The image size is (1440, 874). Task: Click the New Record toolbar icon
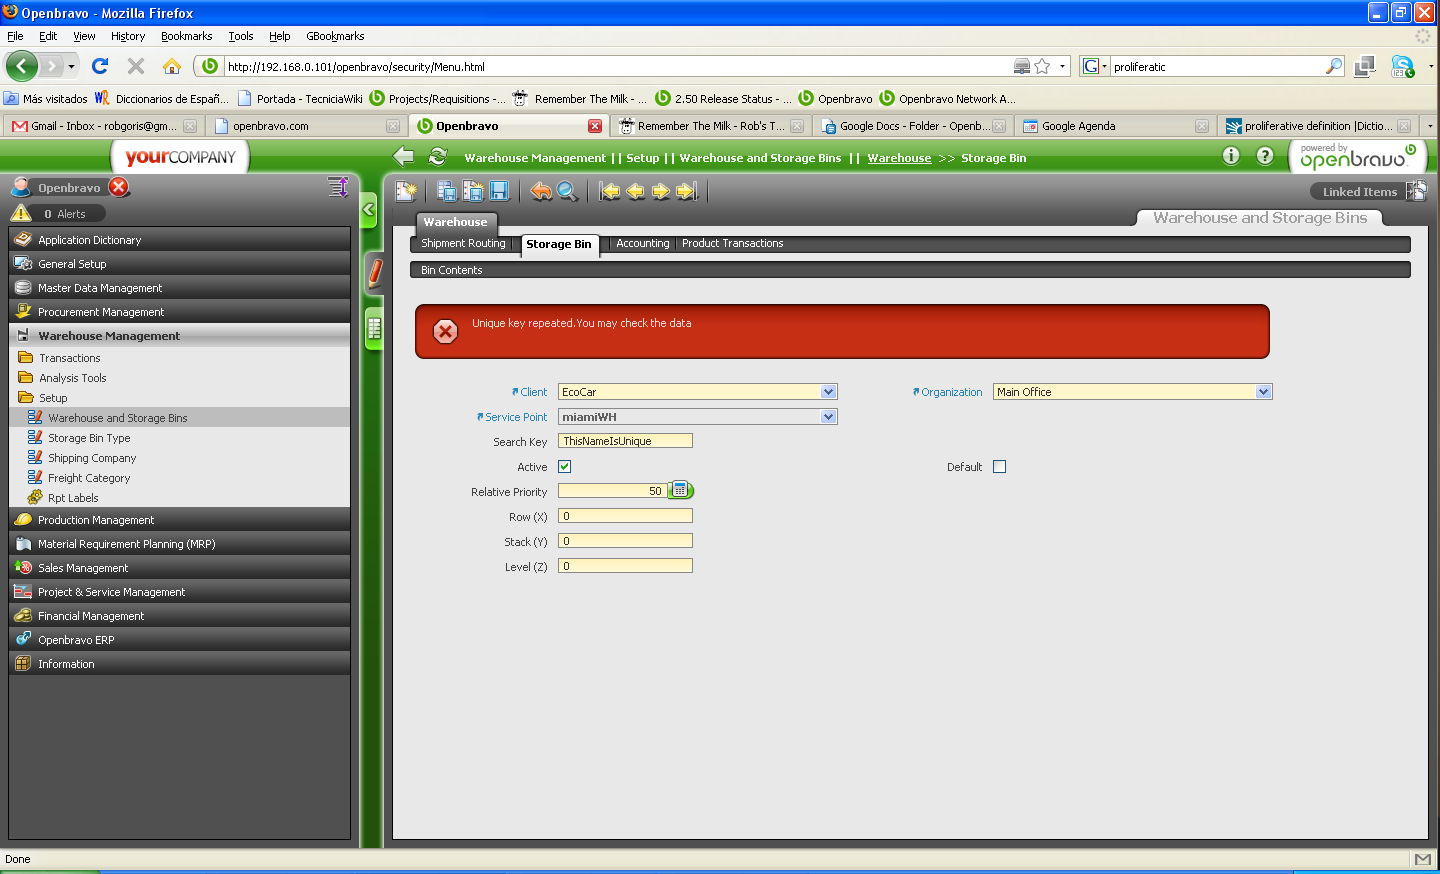pyautogui.click(x=406, y=191)
